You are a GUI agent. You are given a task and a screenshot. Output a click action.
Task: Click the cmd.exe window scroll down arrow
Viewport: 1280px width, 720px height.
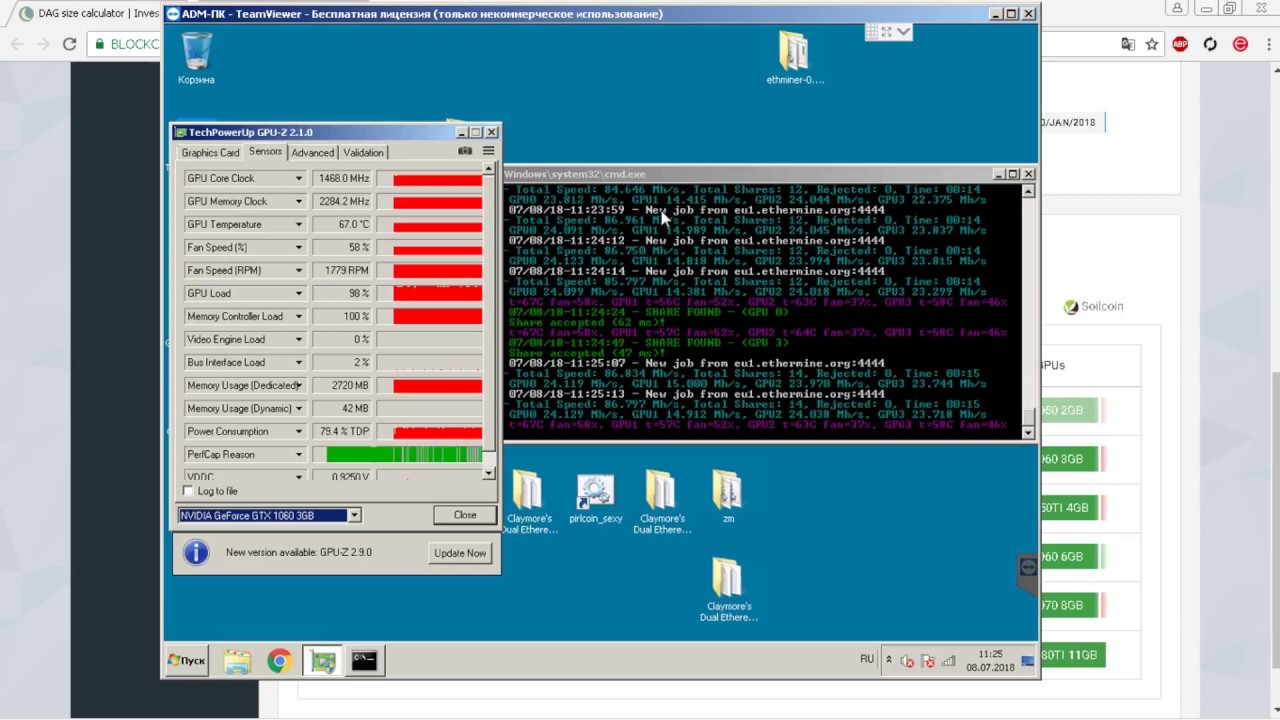click(1028, 432)
